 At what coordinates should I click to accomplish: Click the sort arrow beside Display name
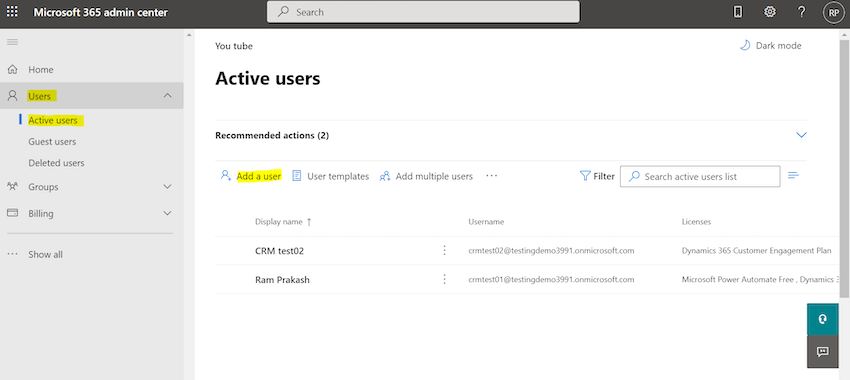pos(309,222)
